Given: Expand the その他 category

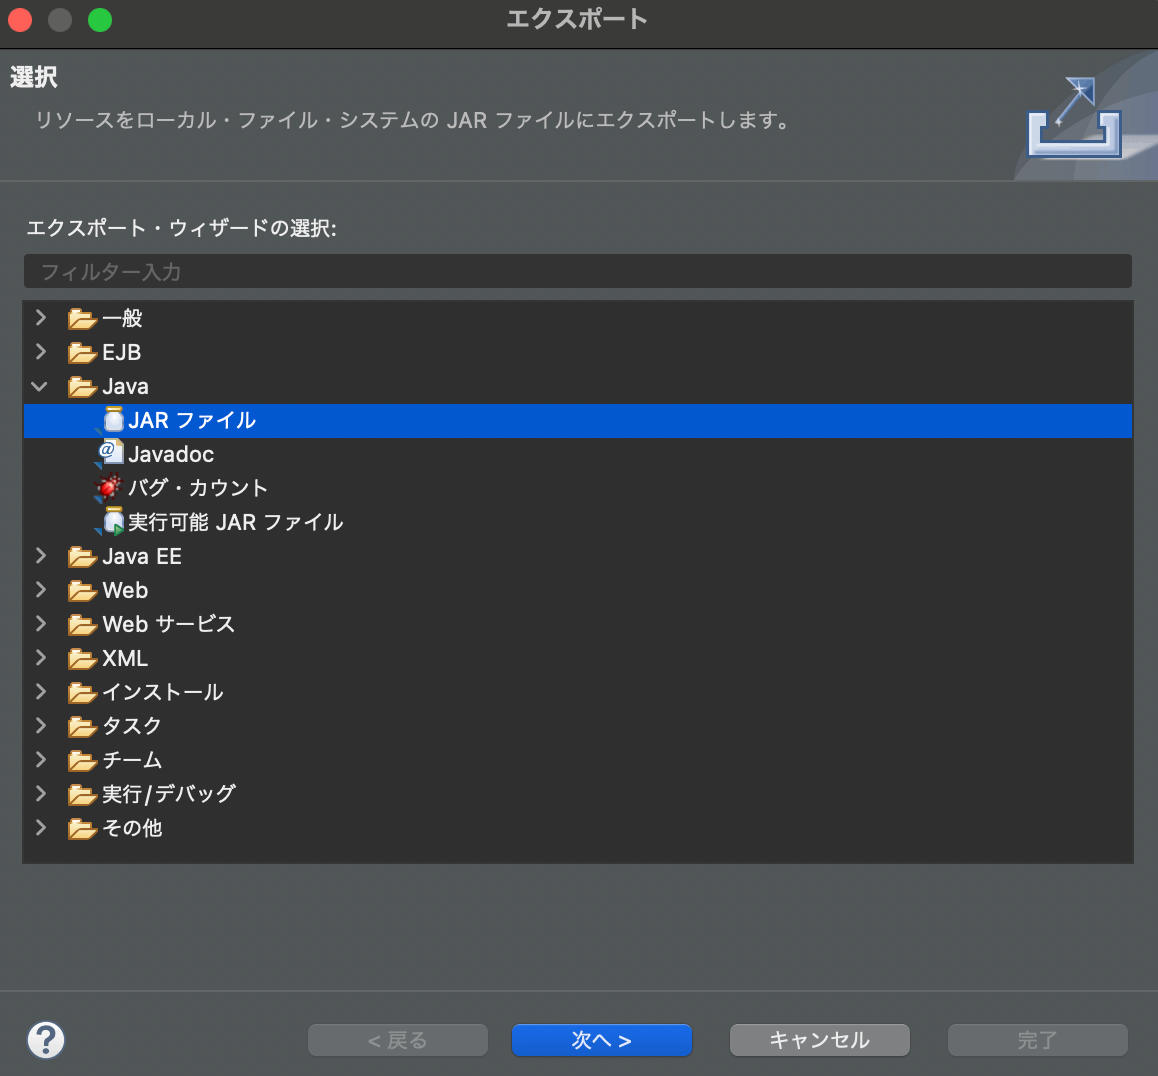Looking at the screenshot, I should pyautogui.click(x=41, y=827).
